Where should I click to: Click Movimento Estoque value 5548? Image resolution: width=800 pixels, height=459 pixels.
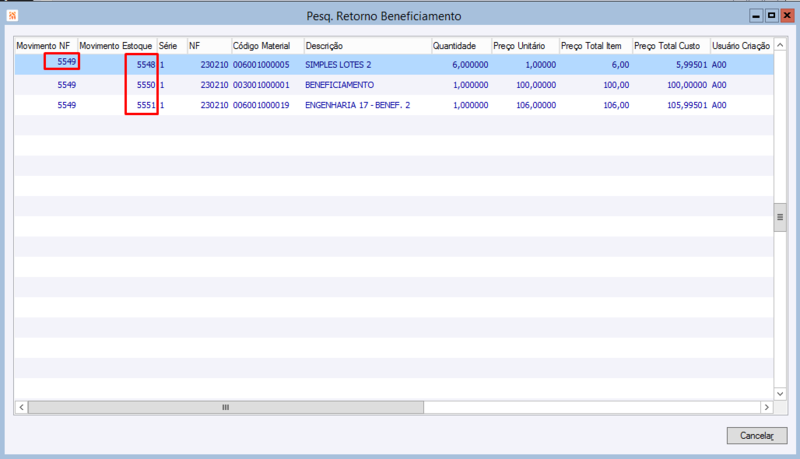pyautogui.click(x=146, y=65)
